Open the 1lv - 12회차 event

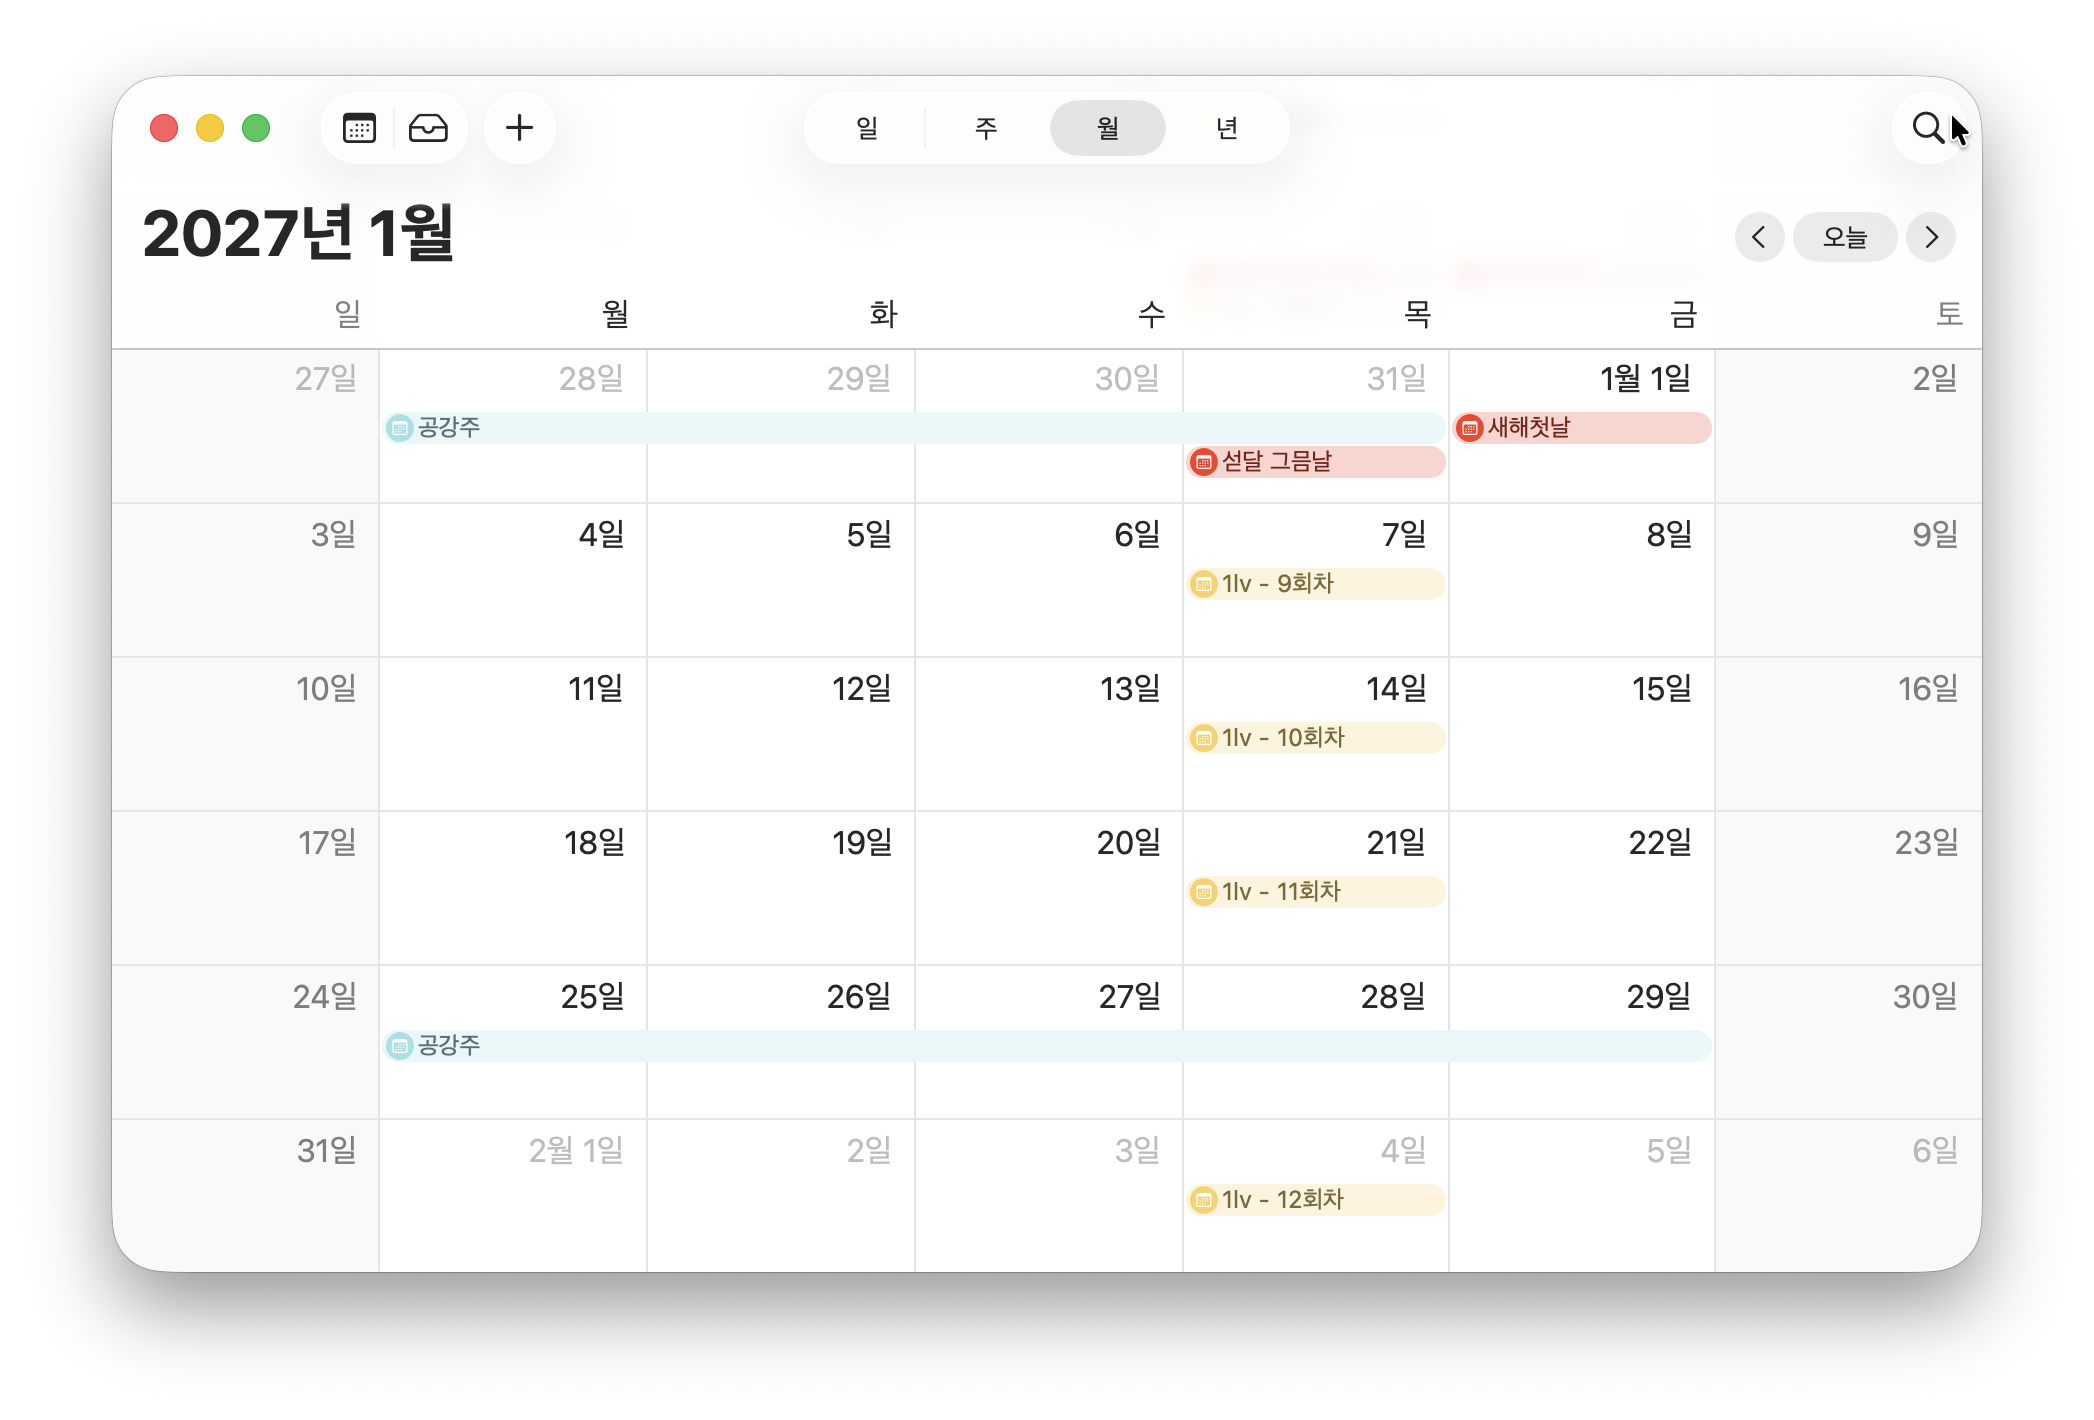[1316, 1200]
